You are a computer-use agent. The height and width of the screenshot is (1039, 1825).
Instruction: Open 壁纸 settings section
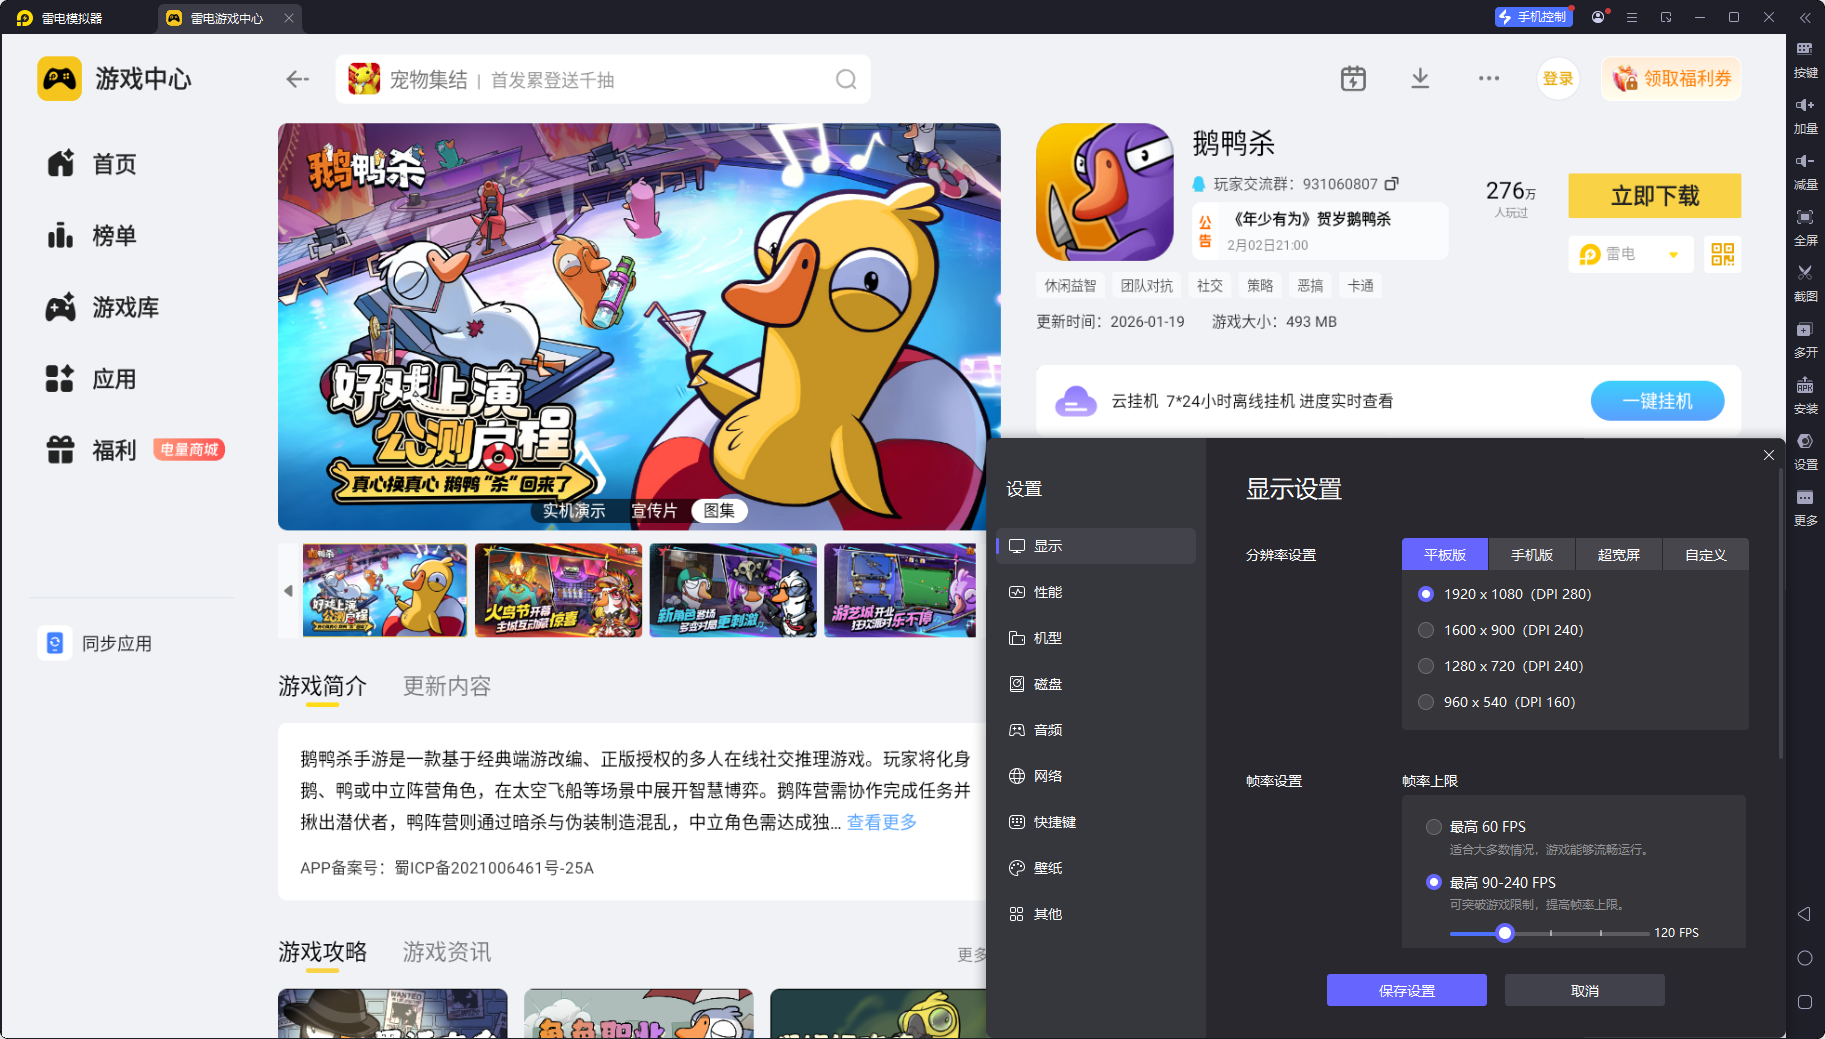point(1096,868)
